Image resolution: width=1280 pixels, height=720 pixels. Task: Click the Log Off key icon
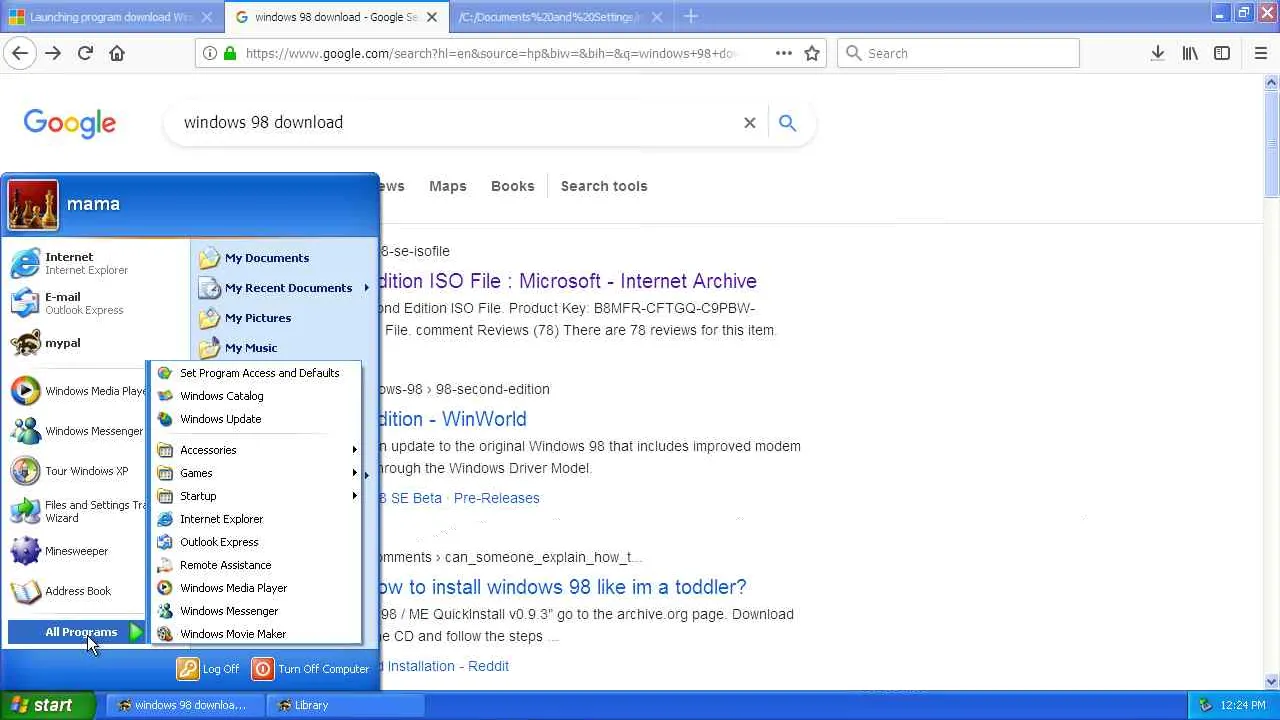click(x=188, y=669)
